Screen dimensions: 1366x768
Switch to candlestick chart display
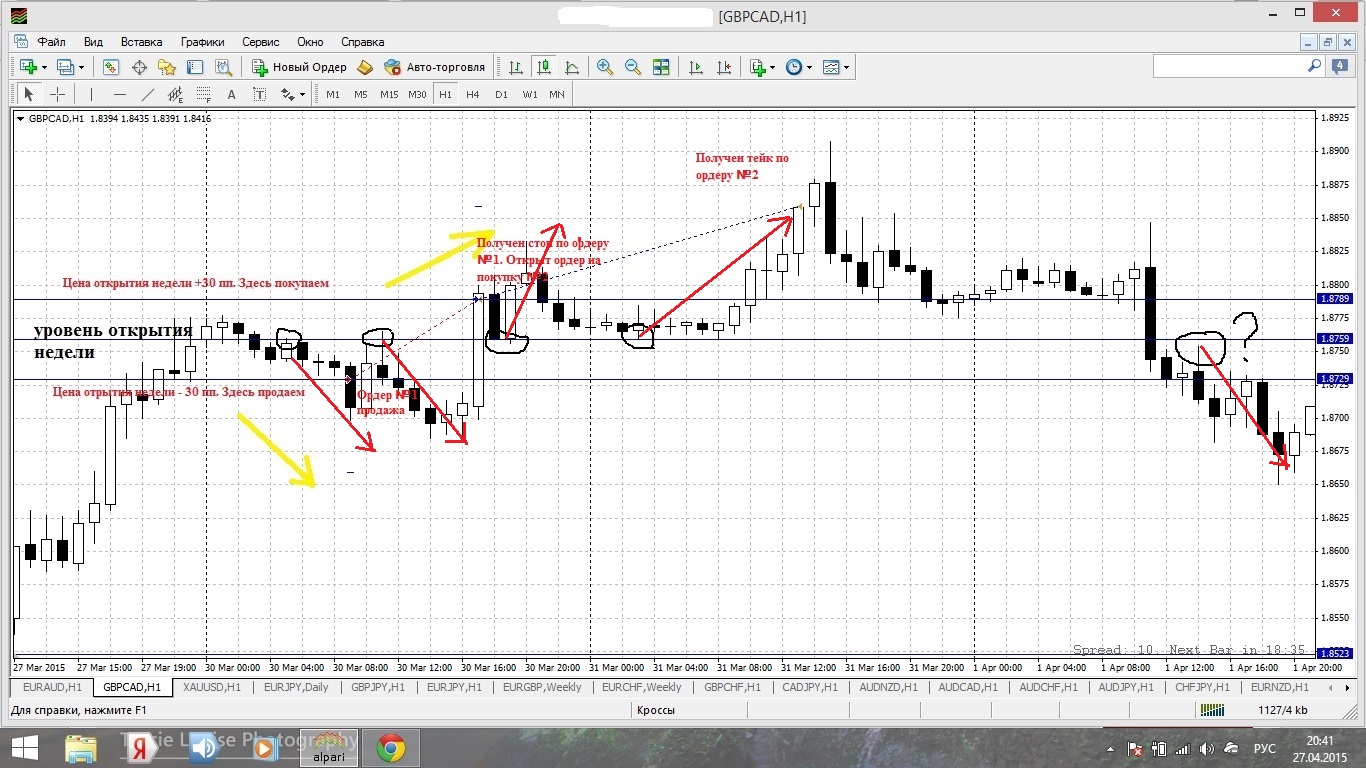pos(543,67)
